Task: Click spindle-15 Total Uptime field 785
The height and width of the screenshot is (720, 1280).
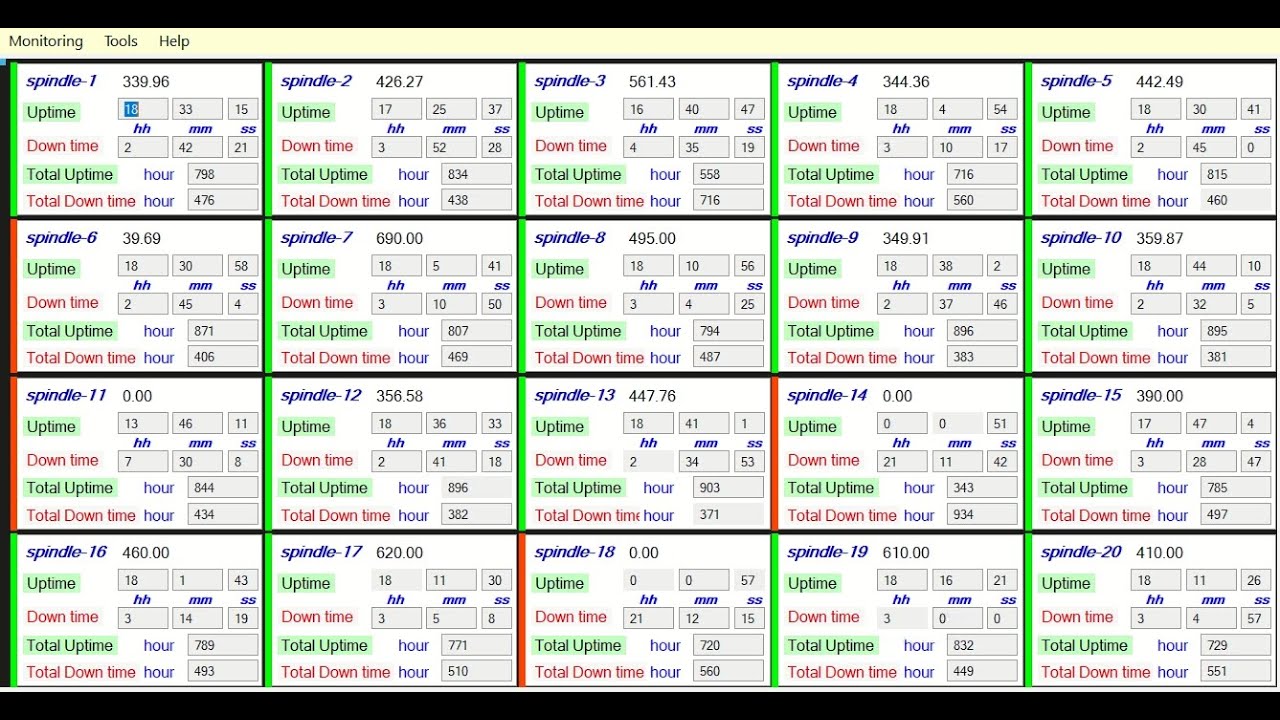Action: point(1236,488)
